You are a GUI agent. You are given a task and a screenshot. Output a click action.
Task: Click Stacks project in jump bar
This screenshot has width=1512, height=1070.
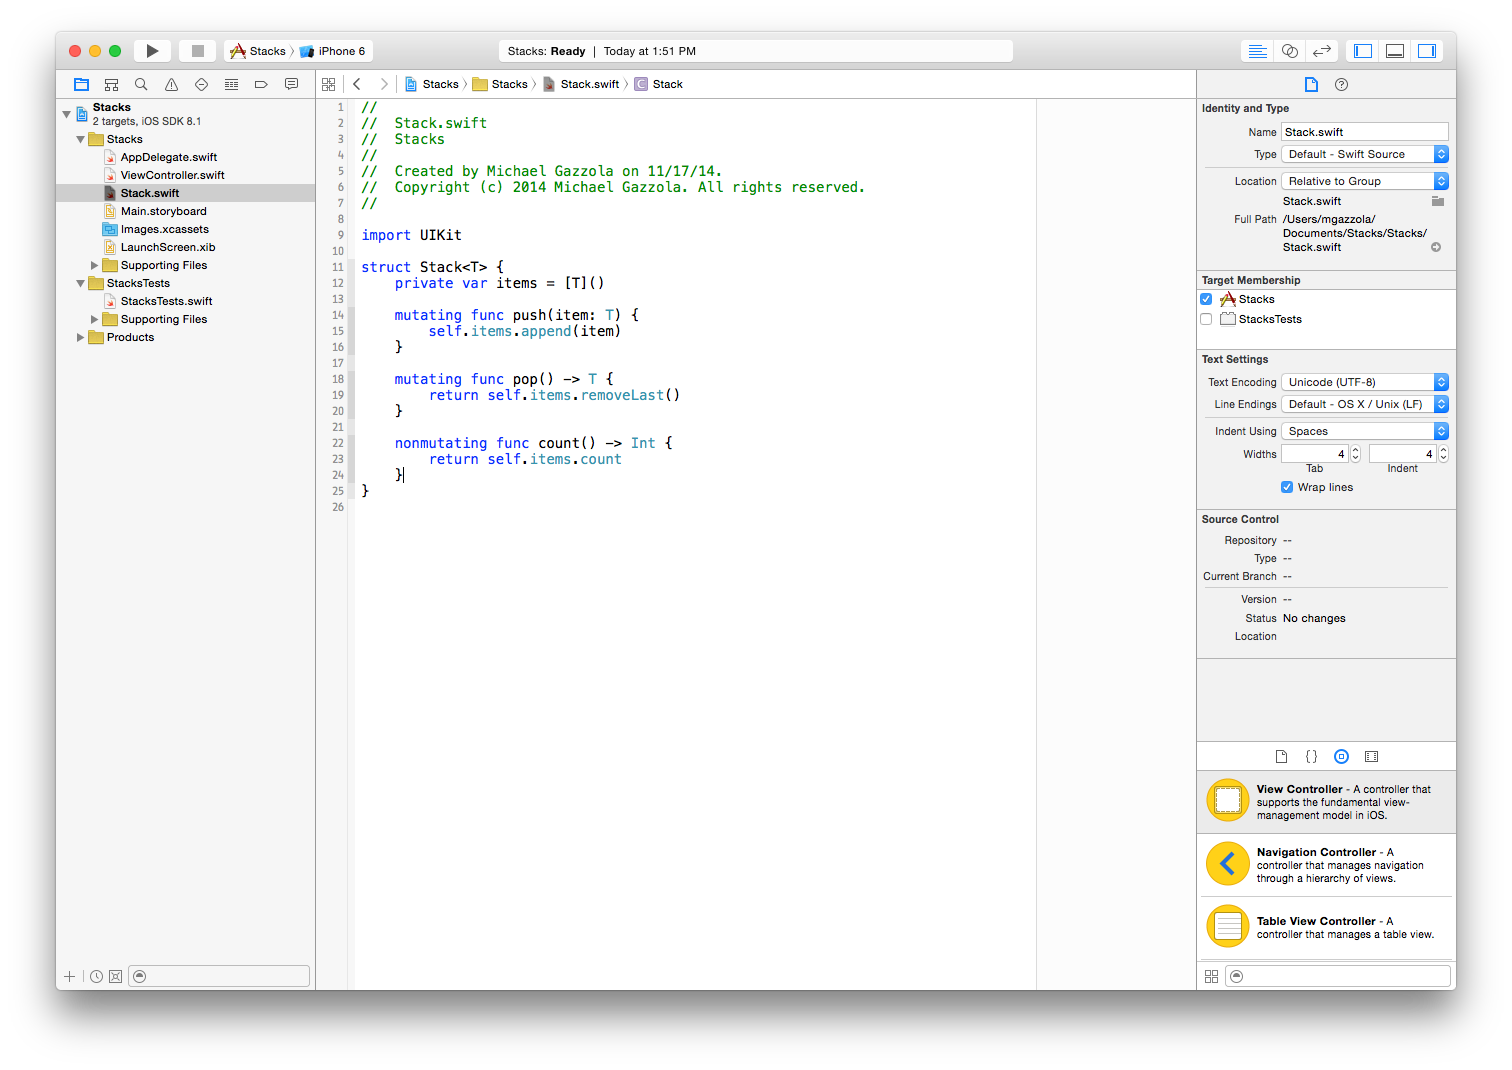431,84
